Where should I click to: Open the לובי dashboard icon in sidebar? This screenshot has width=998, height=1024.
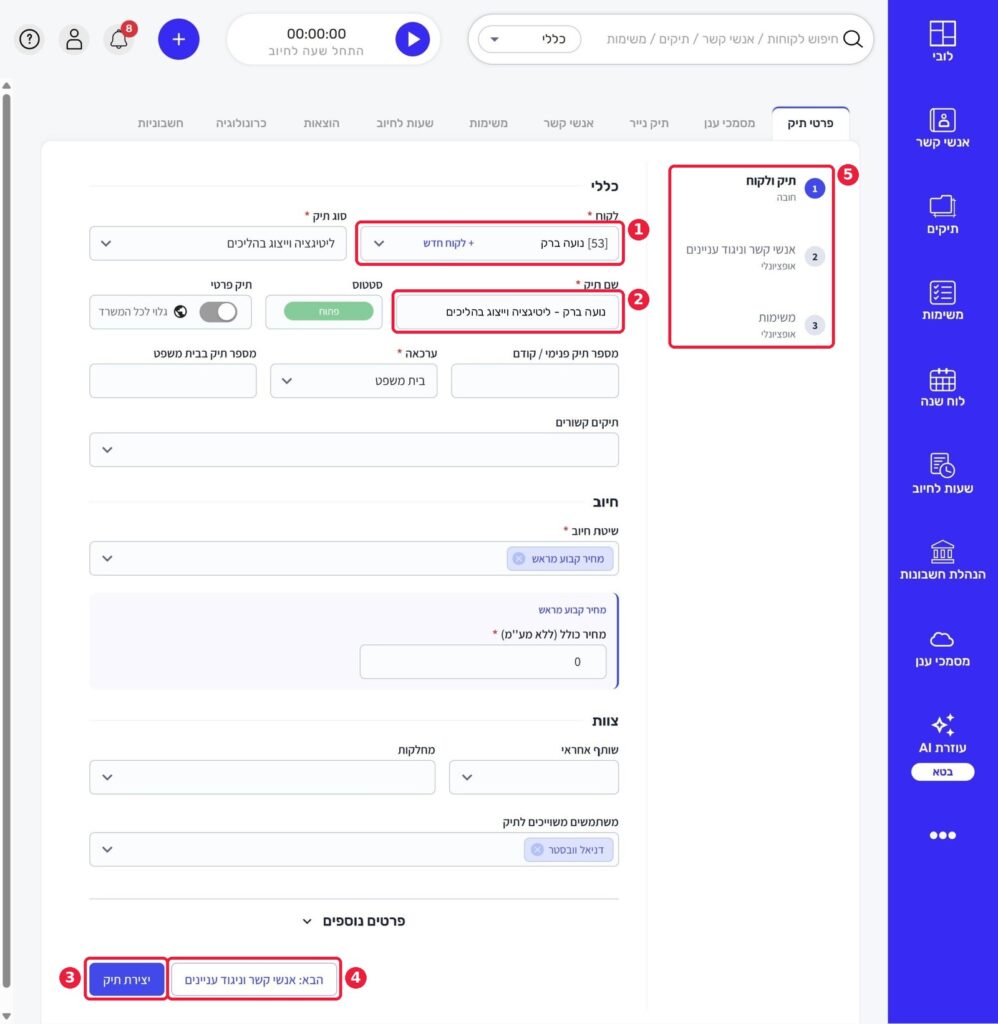coord(942,34)
